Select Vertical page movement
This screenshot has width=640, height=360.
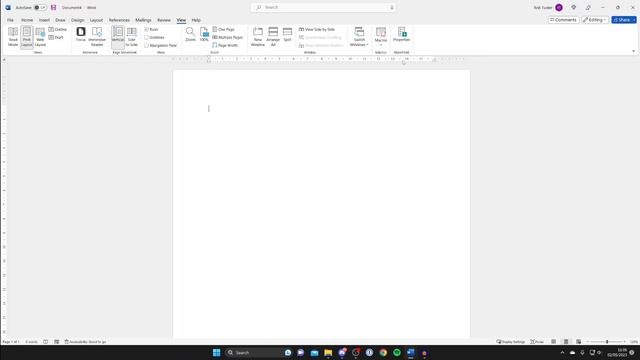(x=118, y=37)
